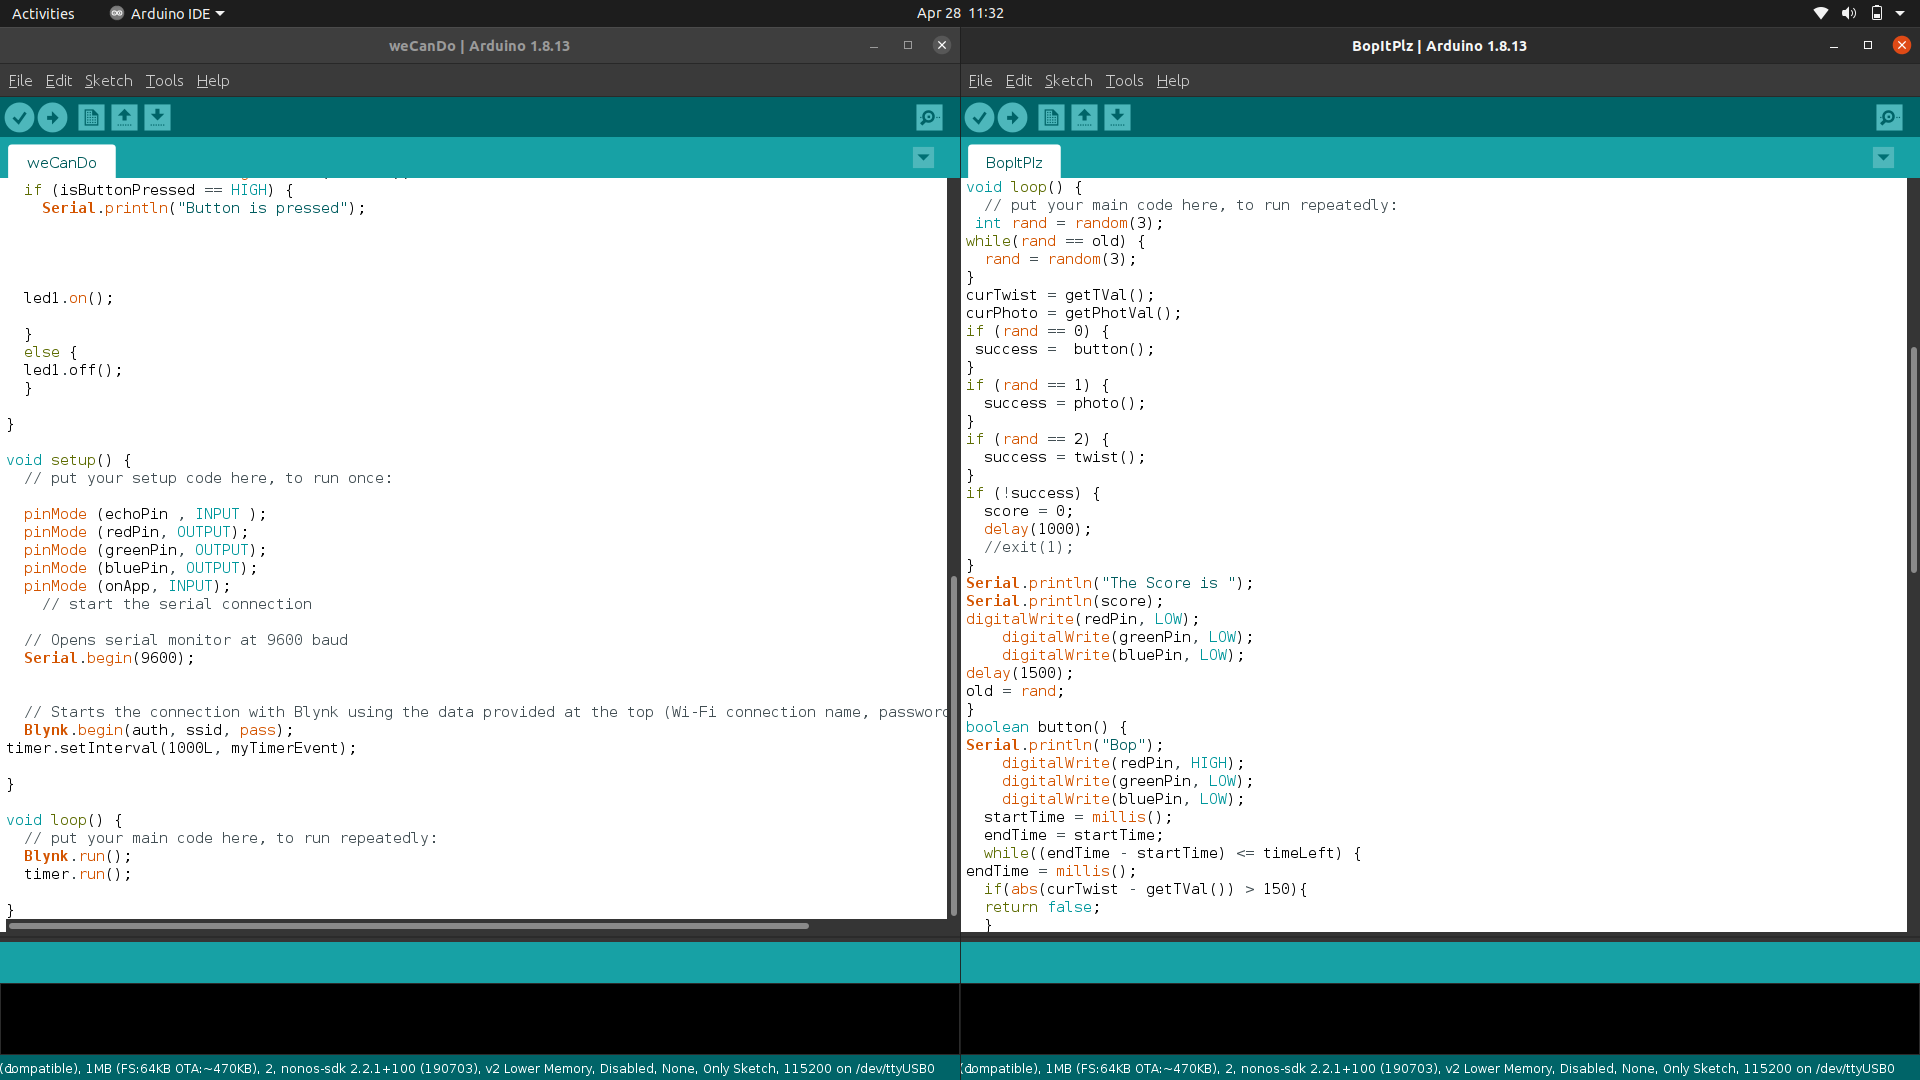Open the Tools menu in BopItPlz window

[1124, 81]
